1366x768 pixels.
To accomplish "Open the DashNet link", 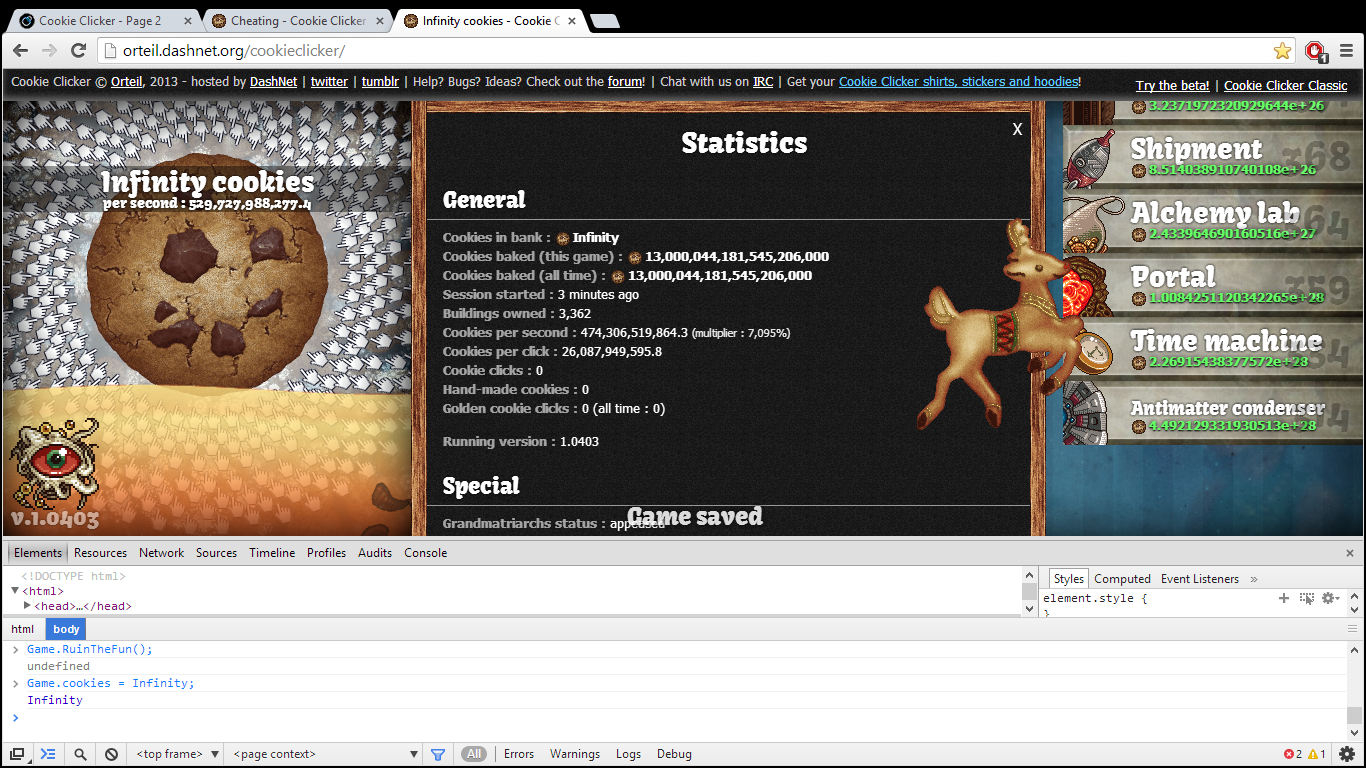I will point(273,82).
